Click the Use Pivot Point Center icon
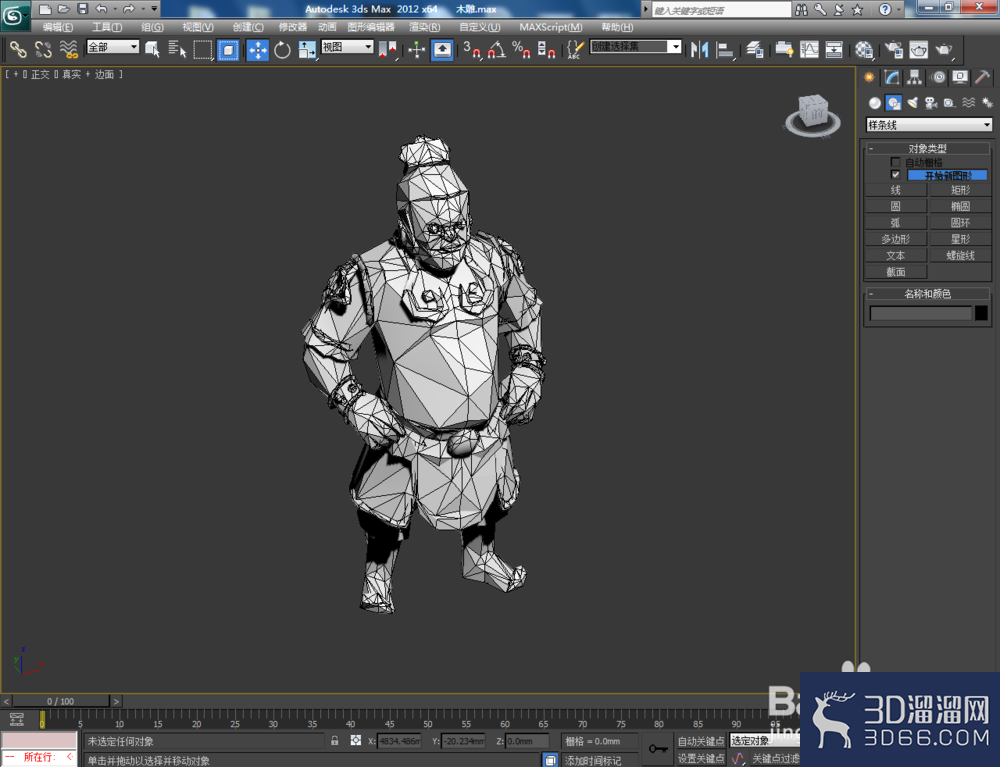The width and height of the screenshot is (1000, 767). pos(388,50)
